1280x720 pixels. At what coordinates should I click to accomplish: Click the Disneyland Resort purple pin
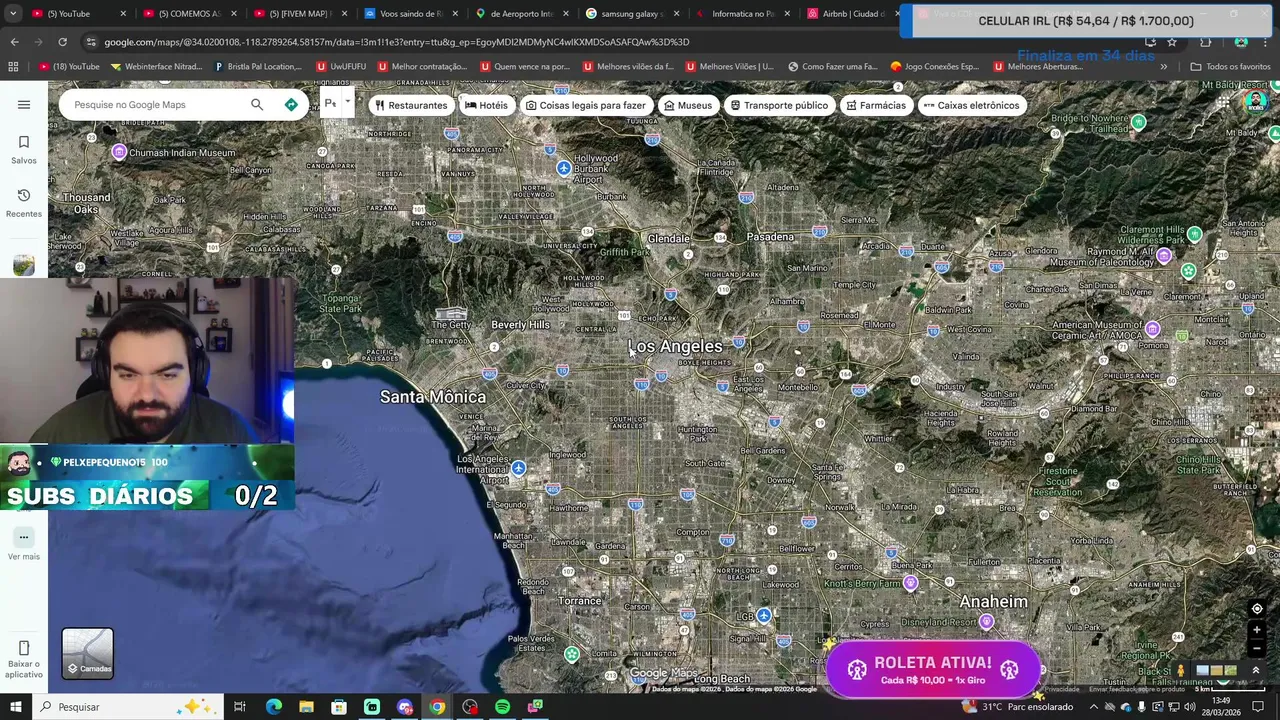(986, 622)
